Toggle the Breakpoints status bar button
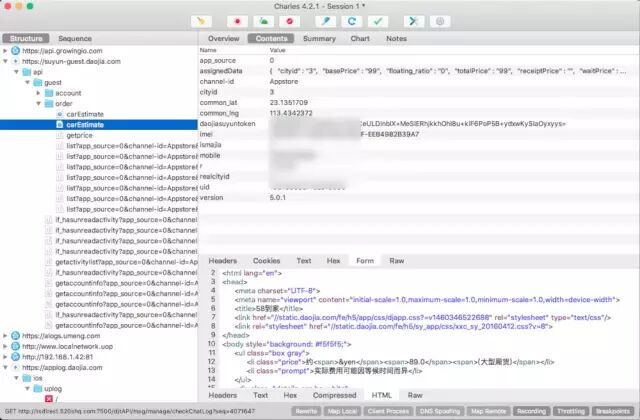 (x=613, y=411)
